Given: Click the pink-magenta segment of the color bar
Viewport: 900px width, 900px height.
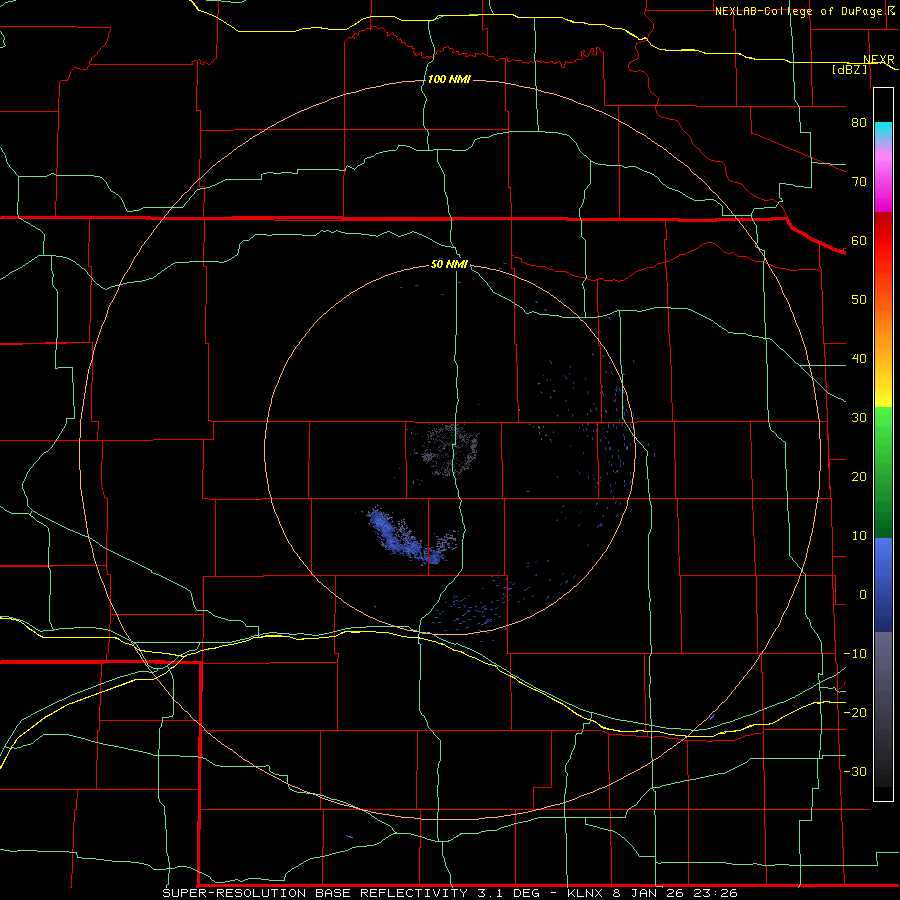Looking at the screenshot, I should click(883, 178).
